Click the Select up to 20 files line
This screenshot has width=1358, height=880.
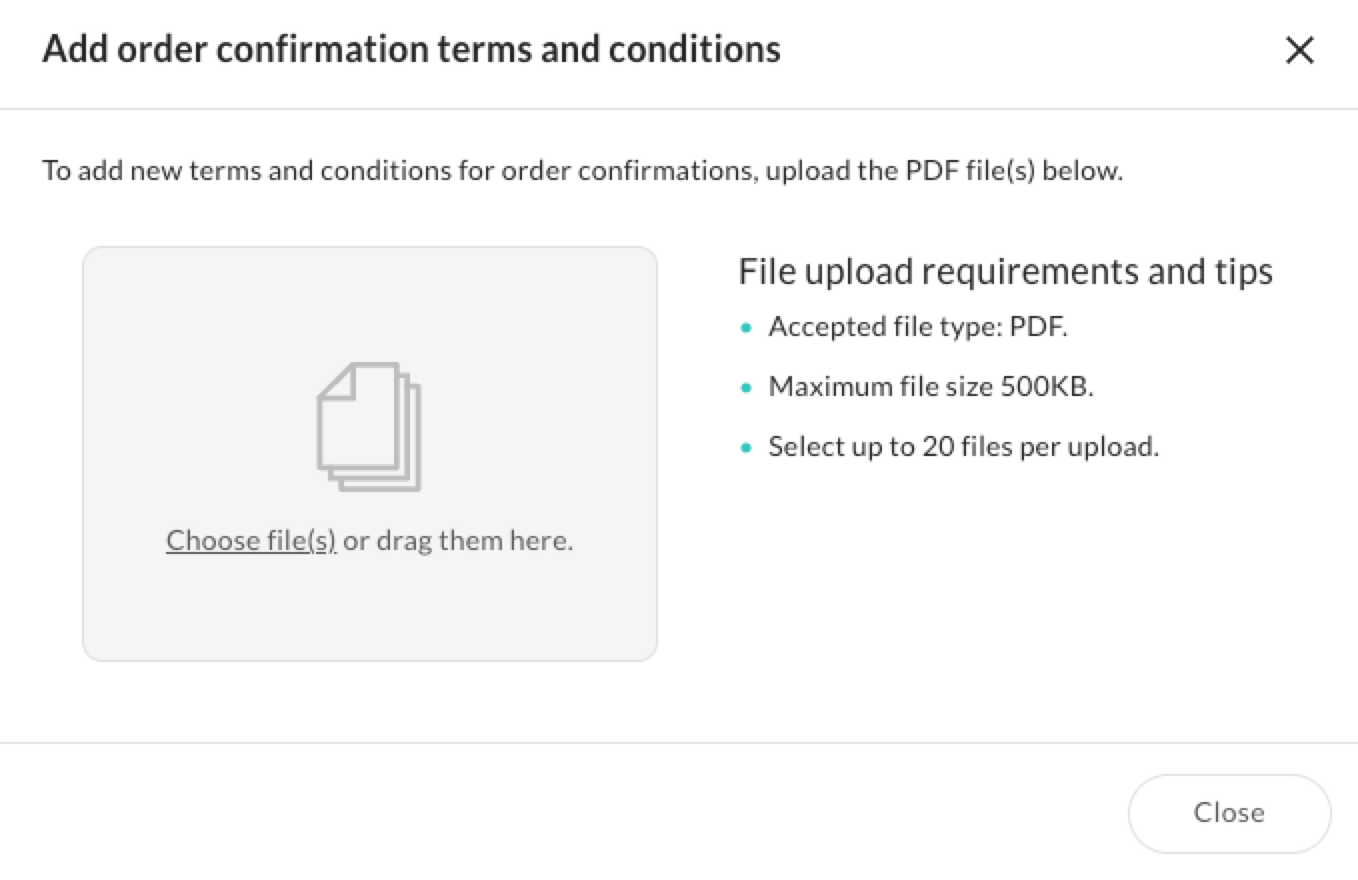[963, 446]
